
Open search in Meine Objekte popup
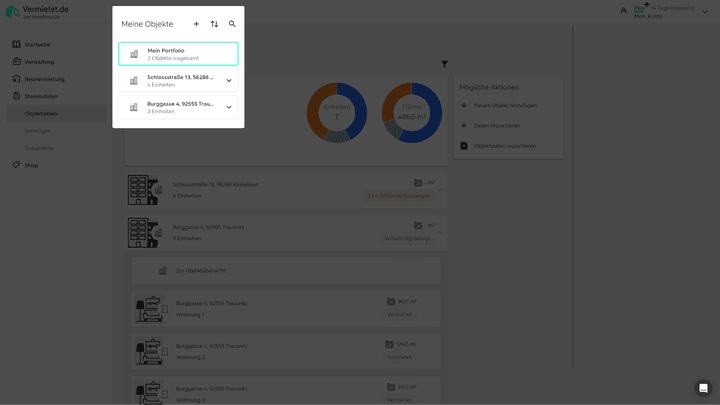(232, 24)
